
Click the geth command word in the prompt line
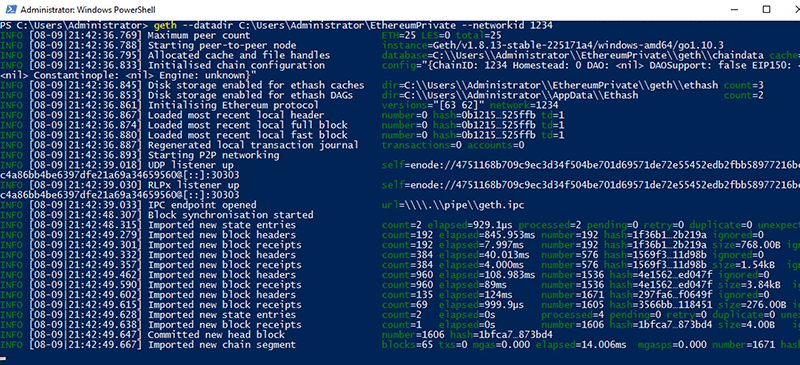click(164, 26)
